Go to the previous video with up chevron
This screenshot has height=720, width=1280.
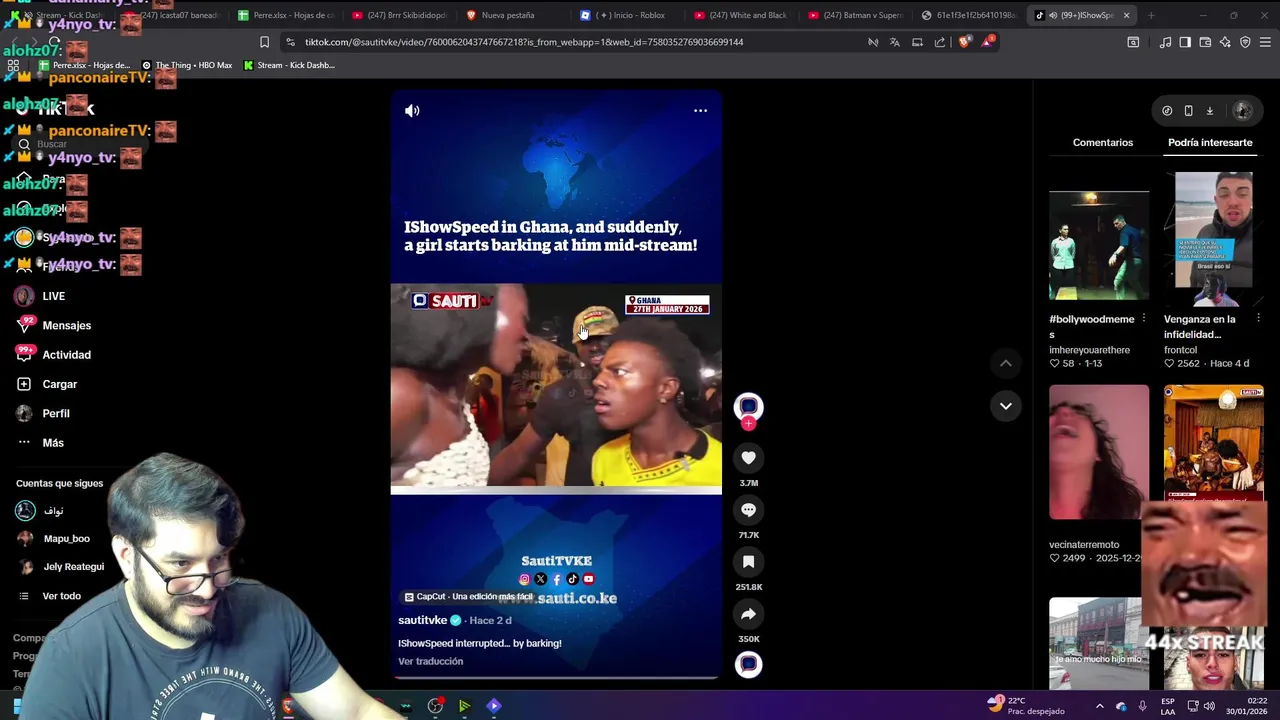[x=1006, y=364]
